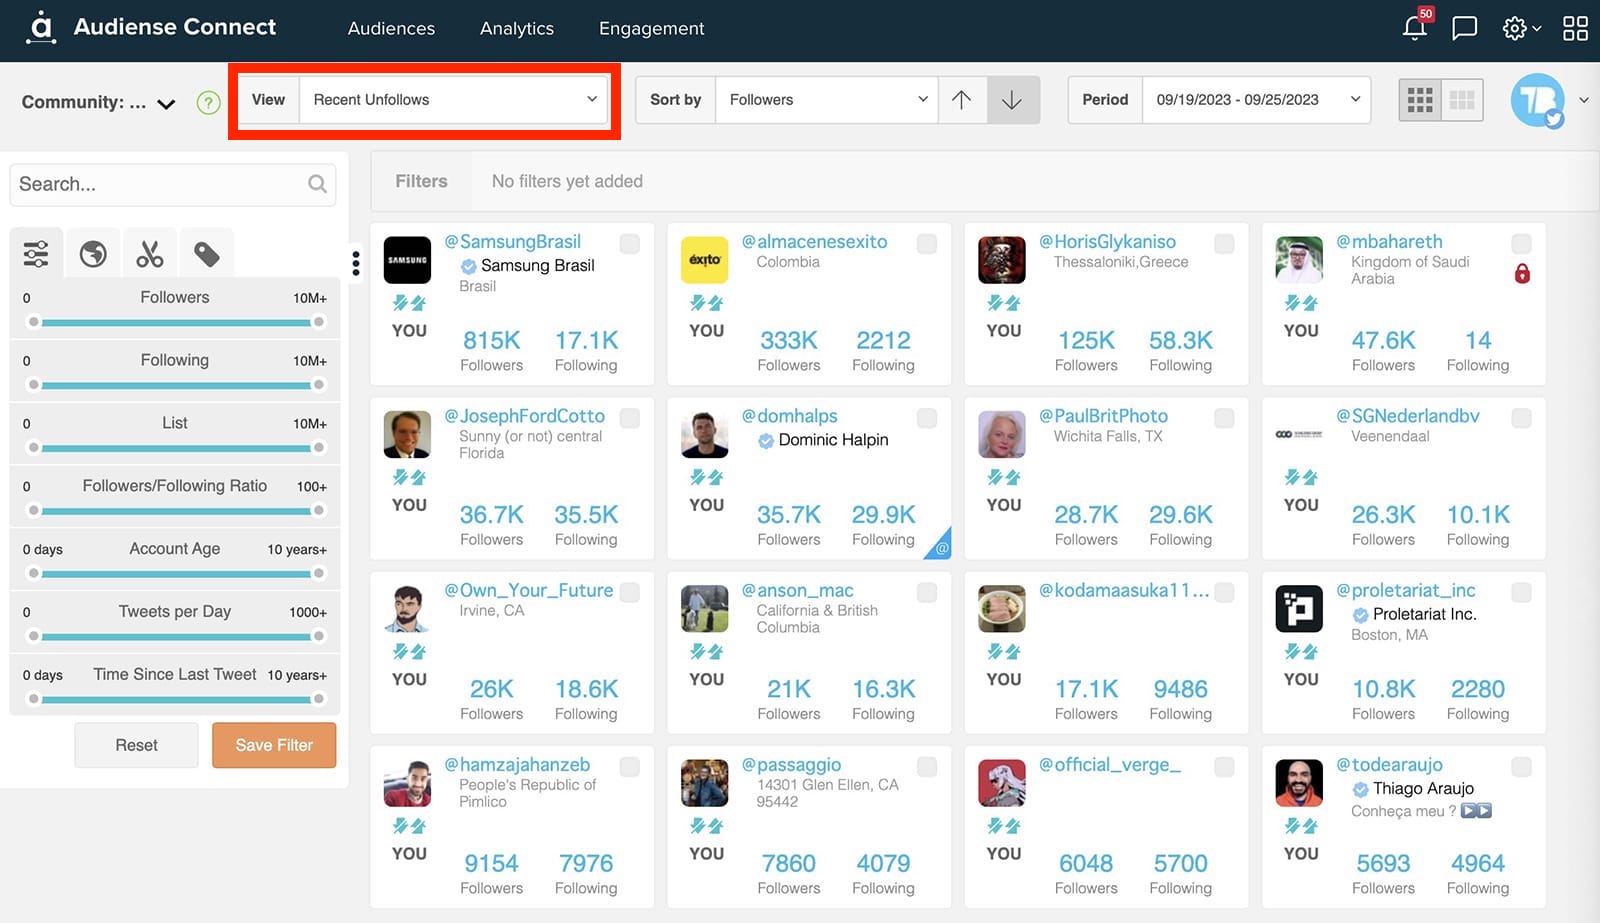
Task: Open the messages chat bubble icon
Action: (1464, 28)
